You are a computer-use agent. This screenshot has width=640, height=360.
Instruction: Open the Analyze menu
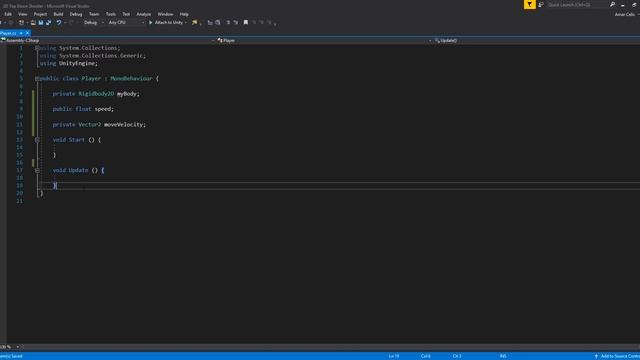[143, 14]
